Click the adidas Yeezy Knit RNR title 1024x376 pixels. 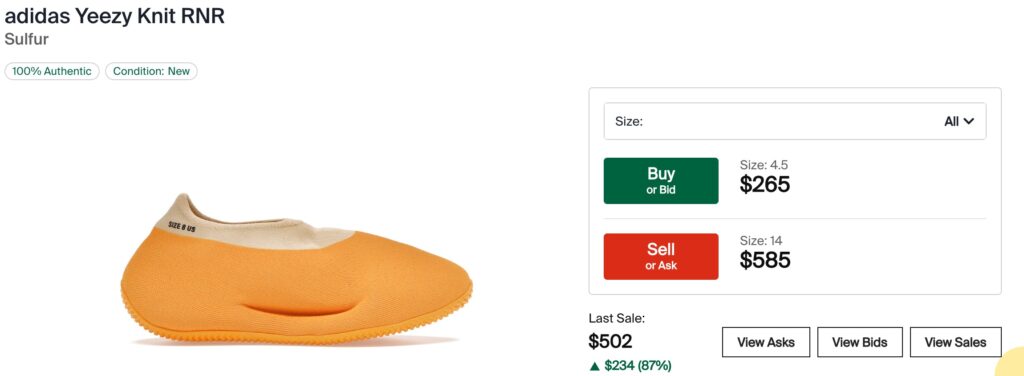pyautogui.click(x=114, y=16)
